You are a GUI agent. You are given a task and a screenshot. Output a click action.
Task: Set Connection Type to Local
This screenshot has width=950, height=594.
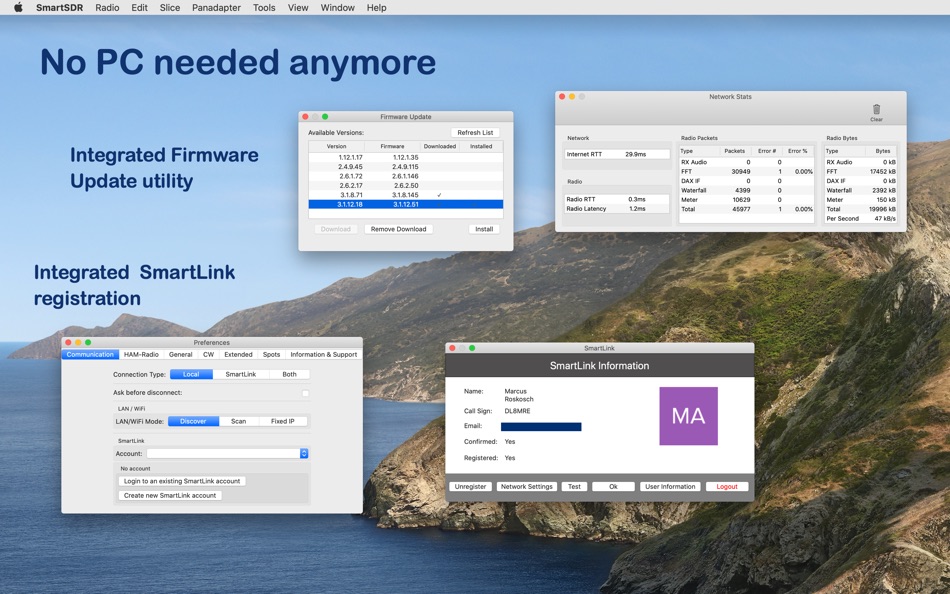(191, 374)
